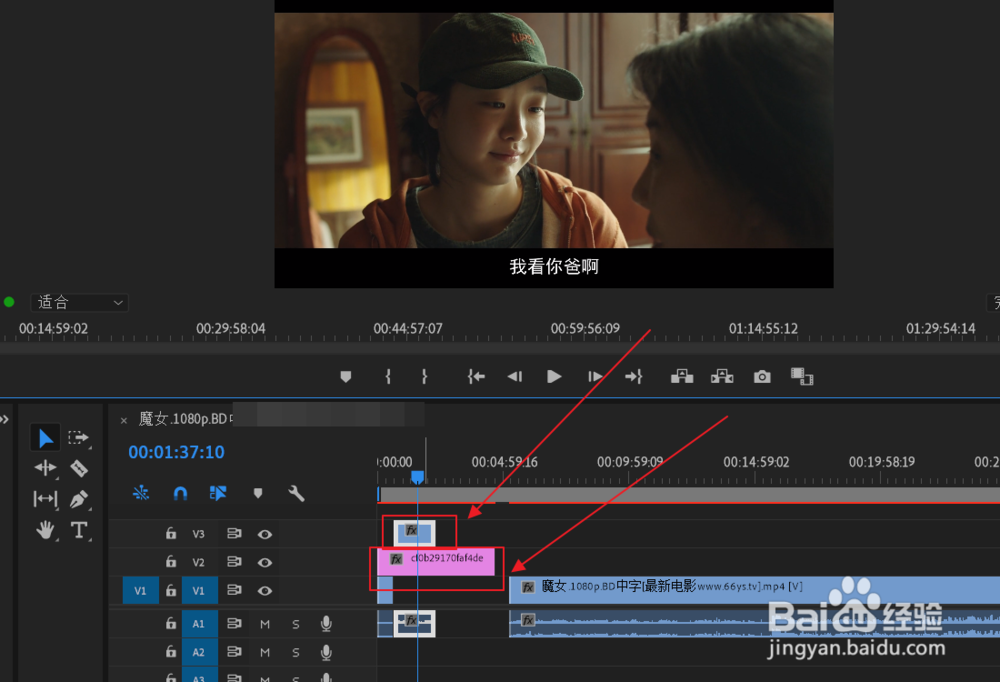The height and width of the screenshot is (682, 1000).
Task: Add a marker in the timeline header
Action: click(x=258, y=493)
